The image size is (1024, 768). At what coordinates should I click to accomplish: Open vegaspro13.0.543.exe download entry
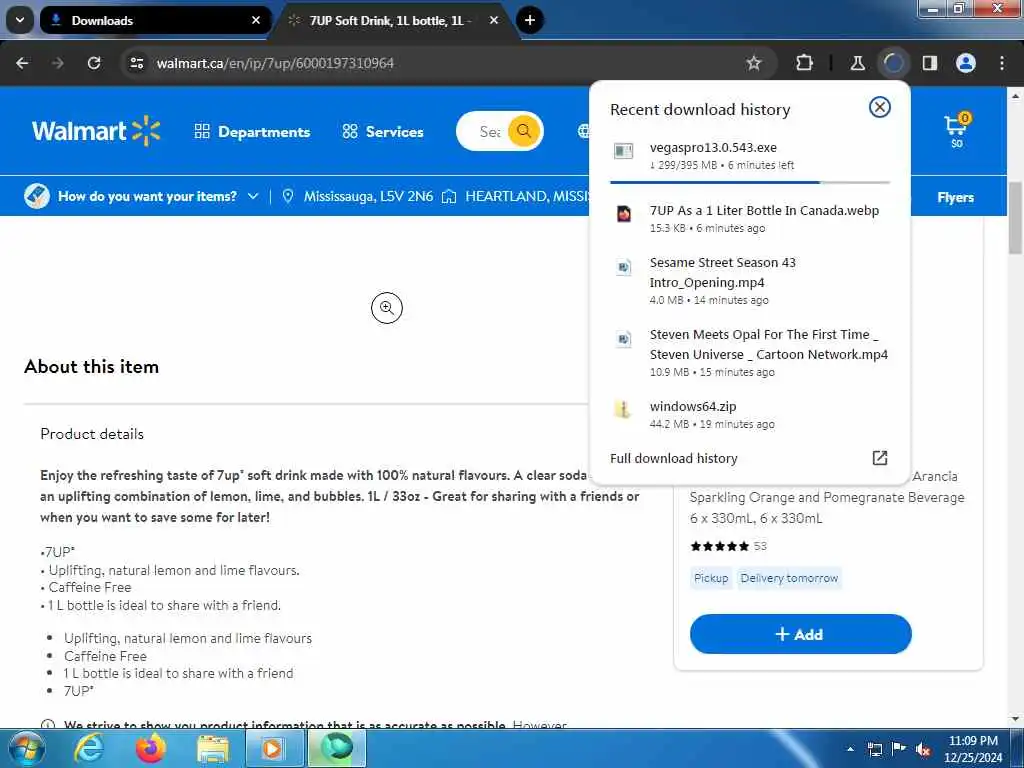(750, 155)
